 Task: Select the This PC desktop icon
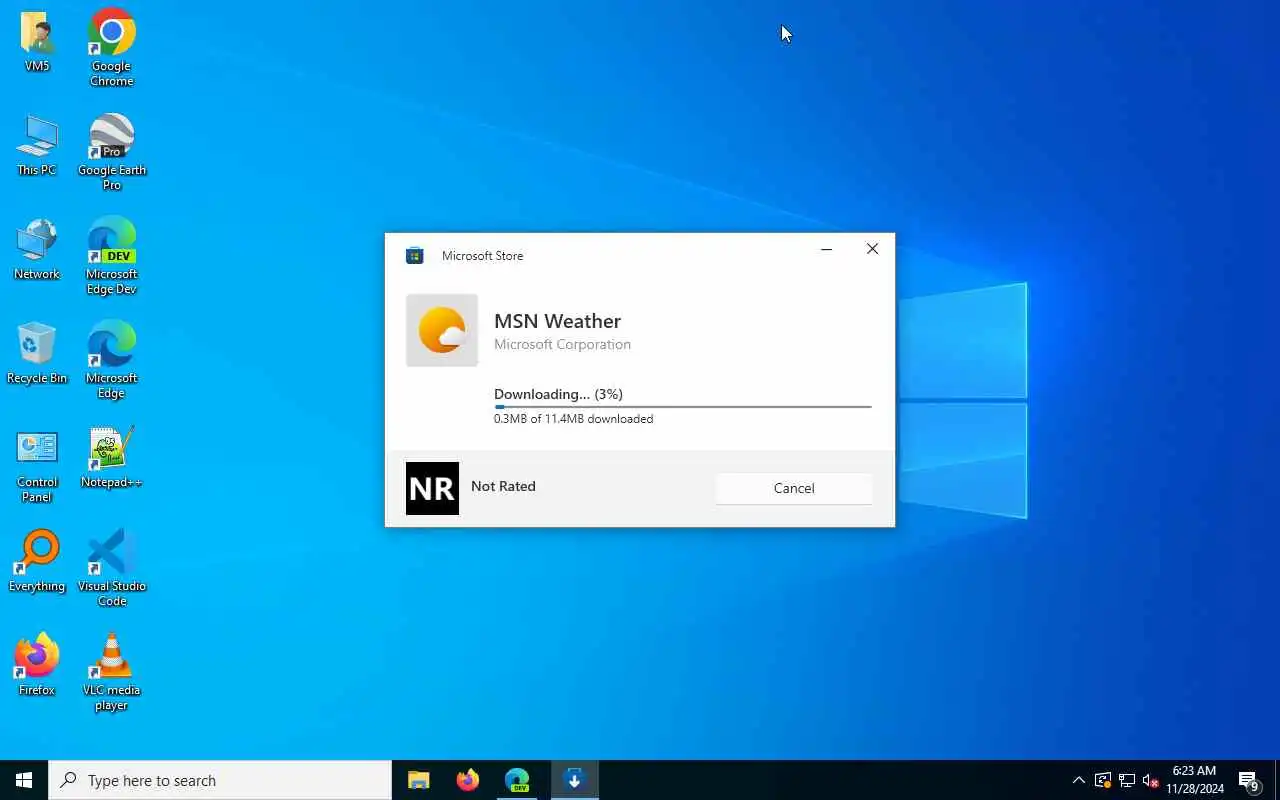pyautogui.click(x=37, y=146)
